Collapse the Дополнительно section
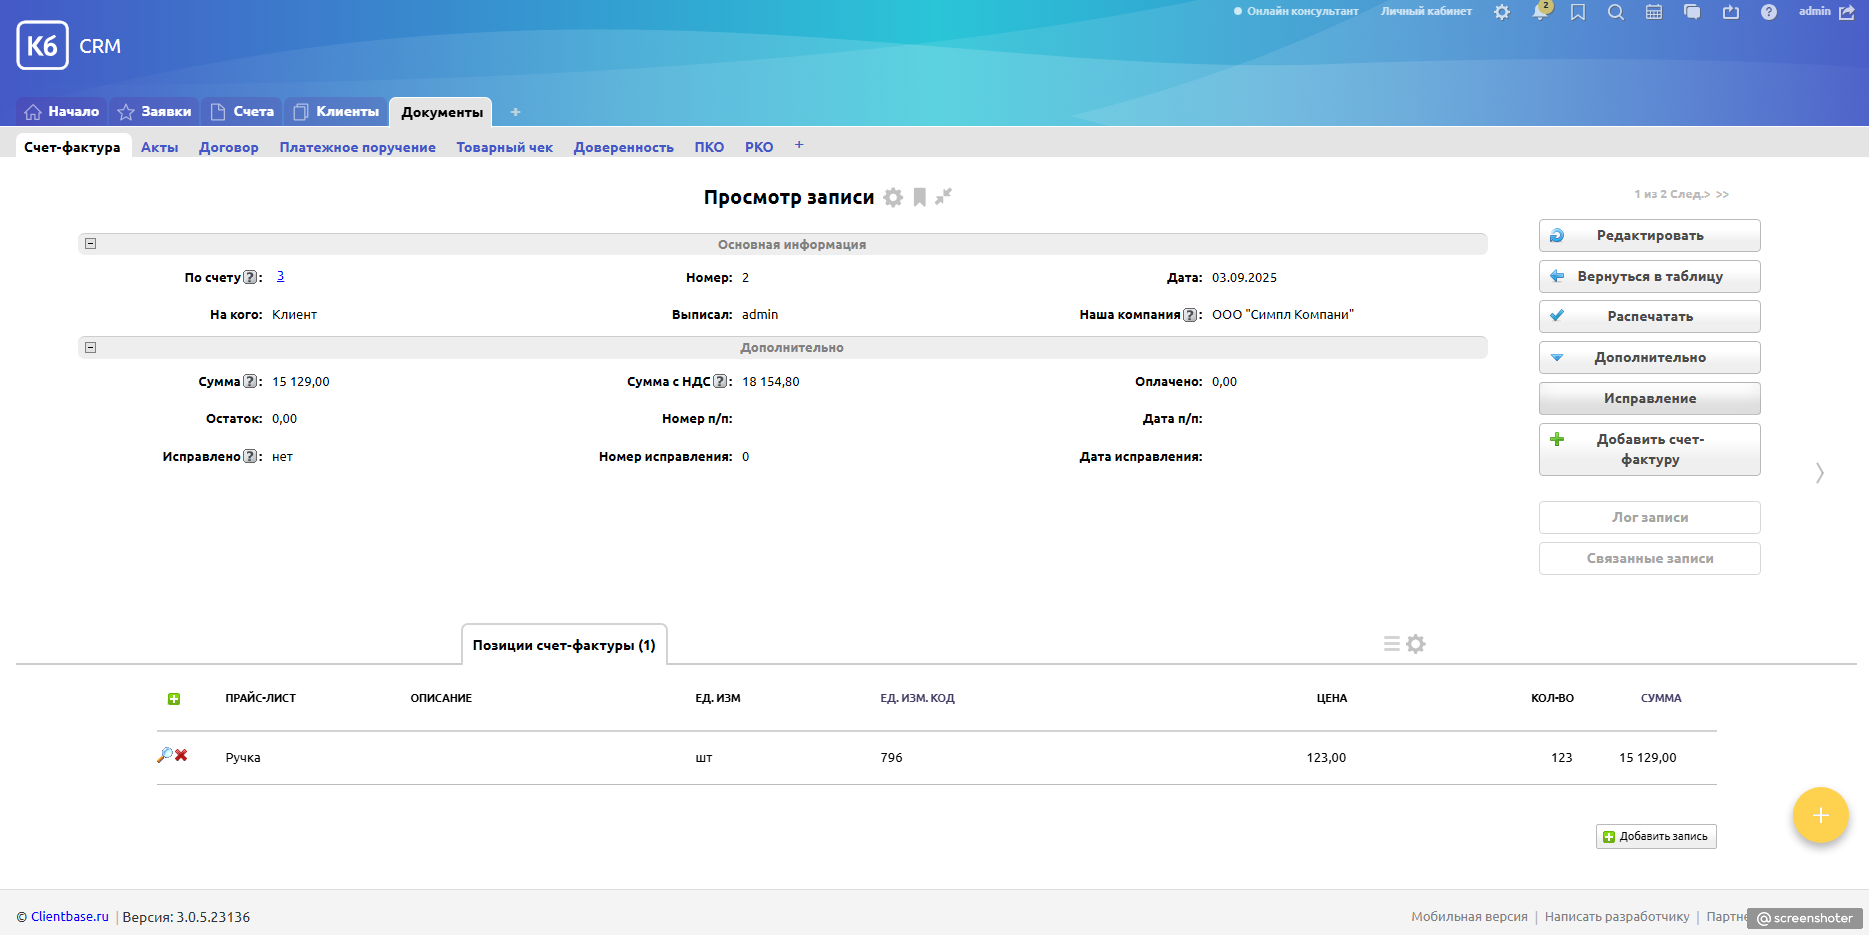Viewport: 1869px width, 935px height. point(91,348)
